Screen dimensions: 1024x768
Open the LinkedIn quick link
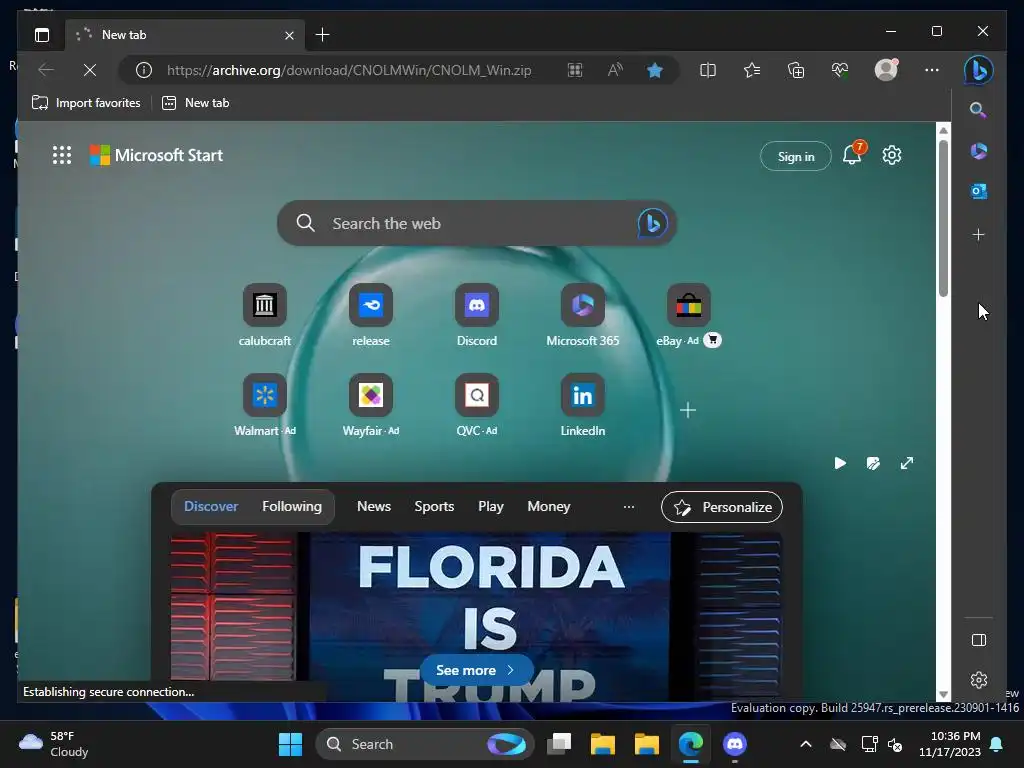click(583, 405)
